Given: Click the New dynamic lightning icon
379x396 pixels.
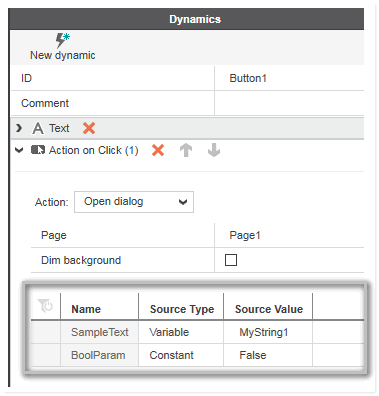Looking at the screenshot, I should [x=62, y=40].
